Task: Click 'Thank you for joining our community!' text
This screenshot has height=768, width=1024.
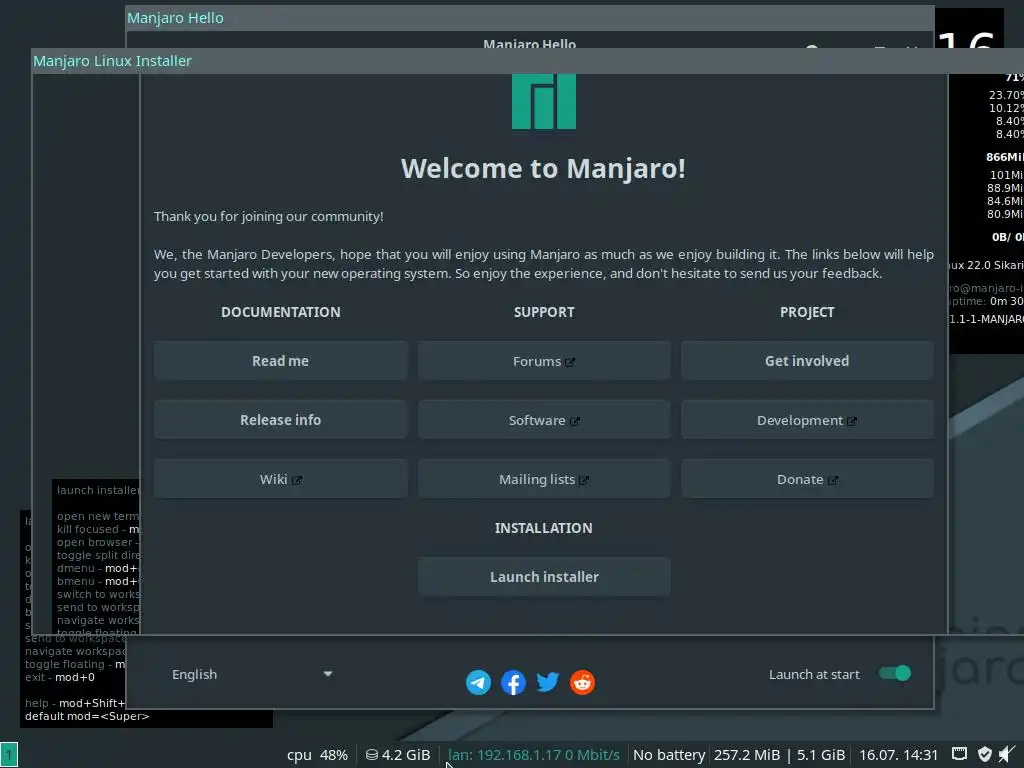Action: tap(268, 216)
